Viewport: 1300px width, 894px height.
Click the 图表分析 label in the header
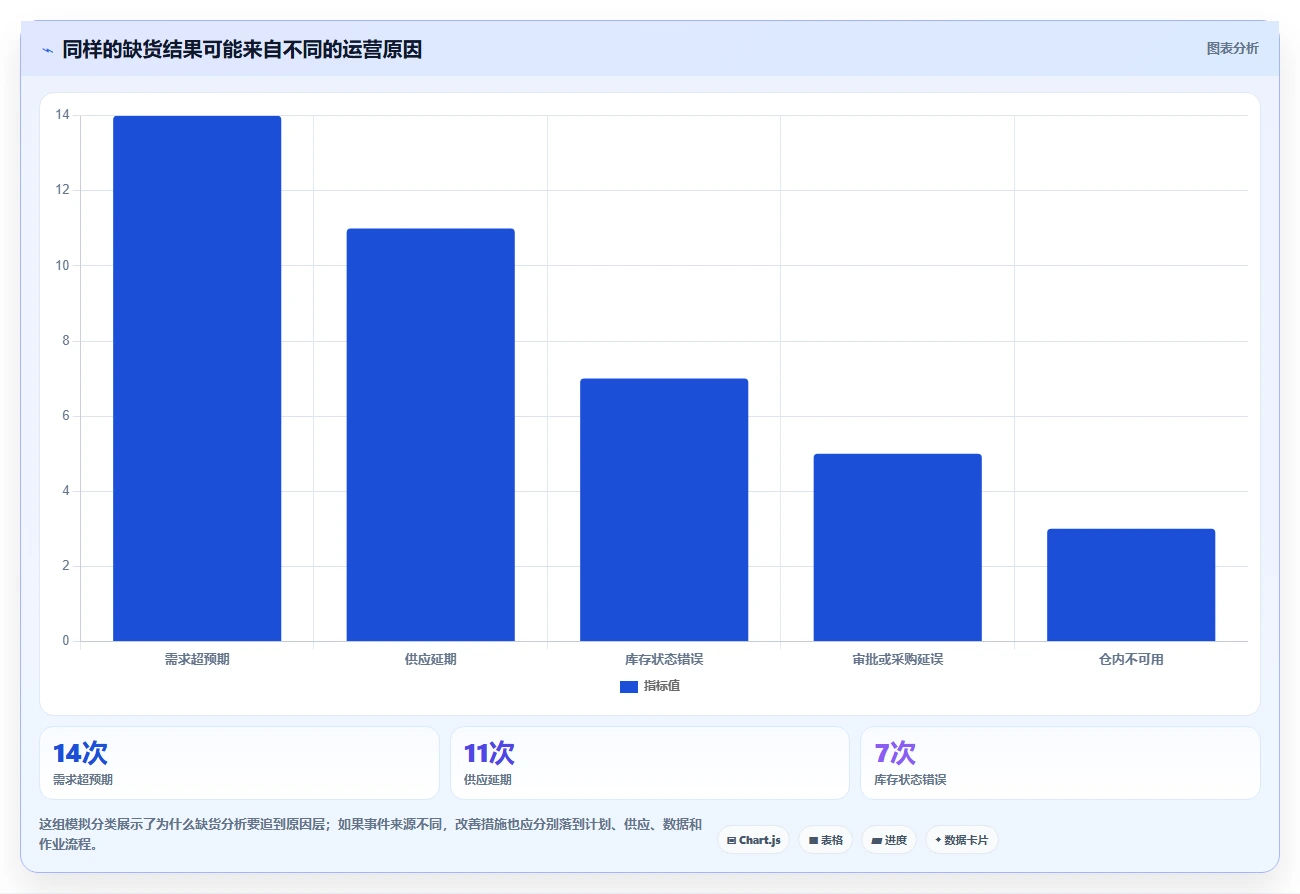coord(1232,48)
